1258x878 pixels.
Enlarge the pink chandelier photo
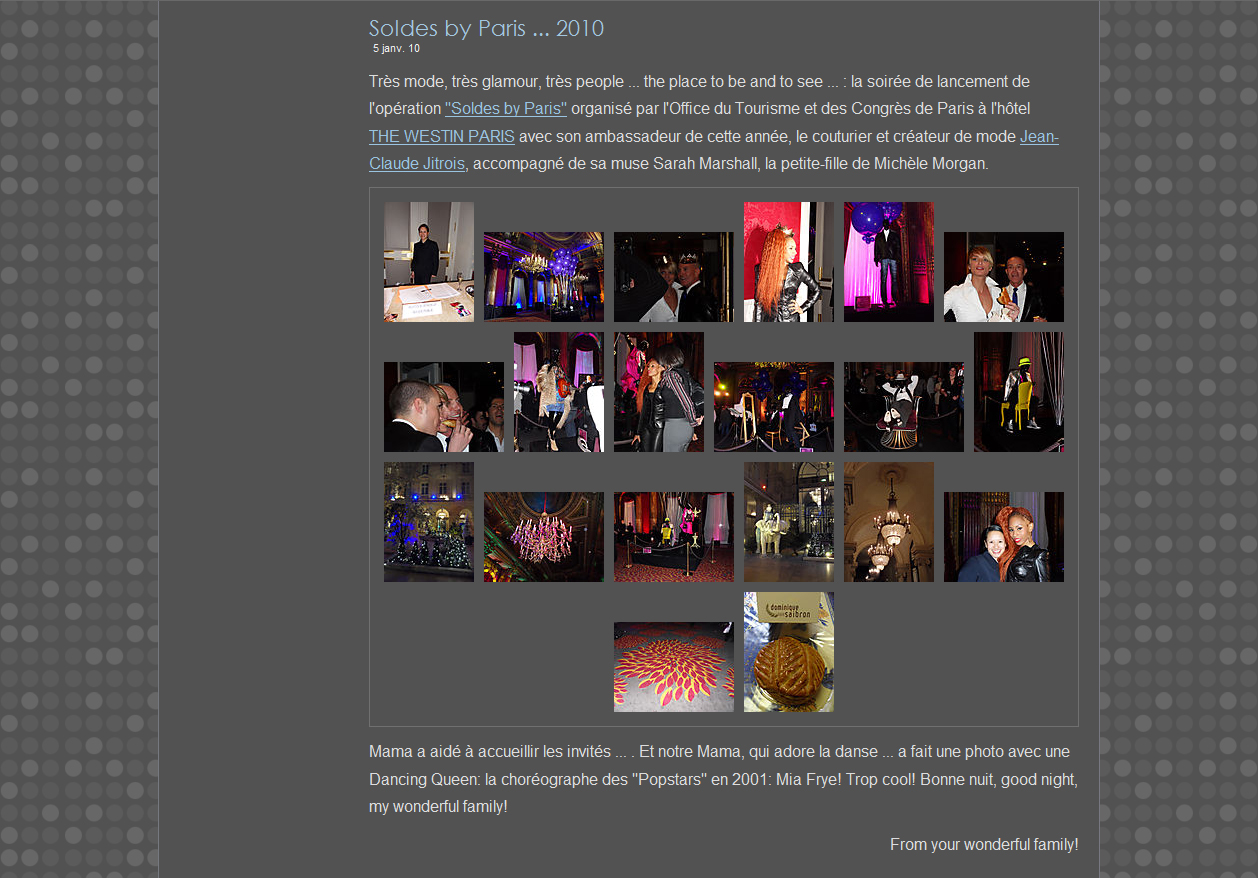543,537
